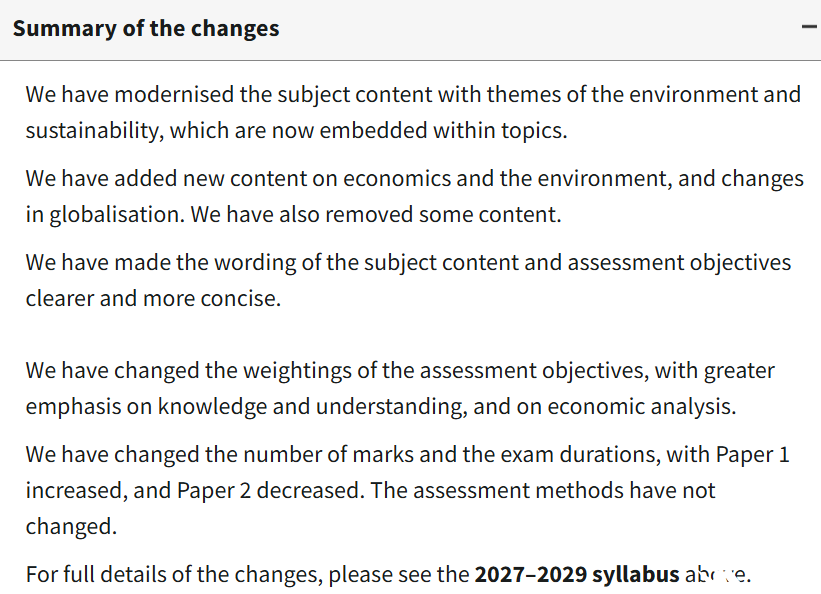Click the word "modernised" in the first paragraph
The height and width of the screenshot is (594, 821).
pyautogui.click(x=174, y=95)
